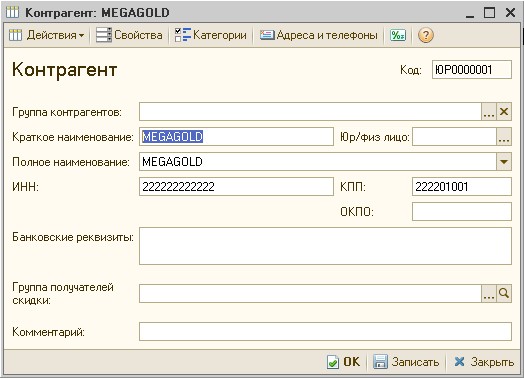
Task: Open the Действия dropdown menu
Action: [x=47, y=35]
